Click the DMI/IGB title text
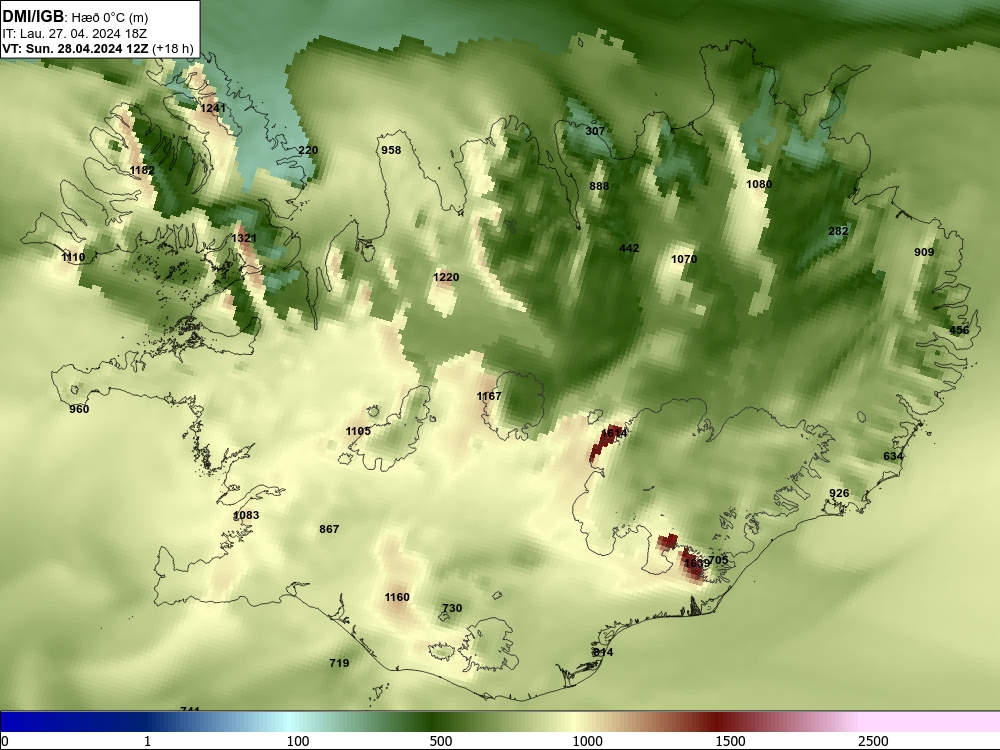Screen dimensions: 1000x750 coord(33,16)
